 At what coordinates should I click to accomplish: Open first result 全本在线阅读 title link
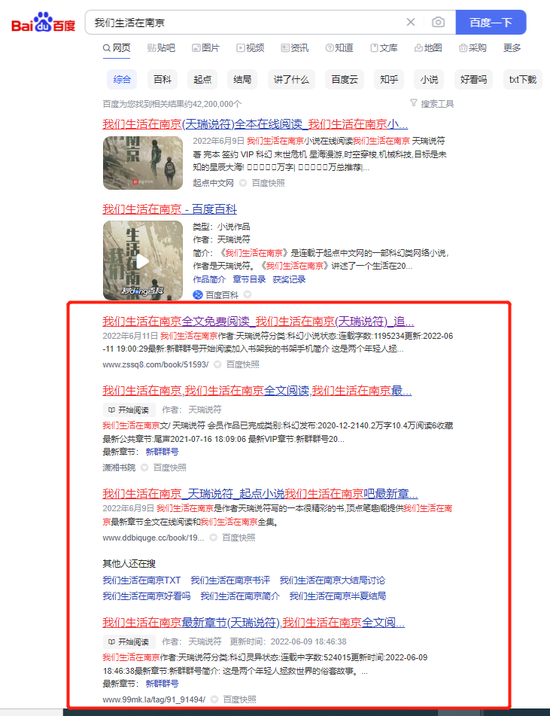pyautogui.click(x=255, y=124)
